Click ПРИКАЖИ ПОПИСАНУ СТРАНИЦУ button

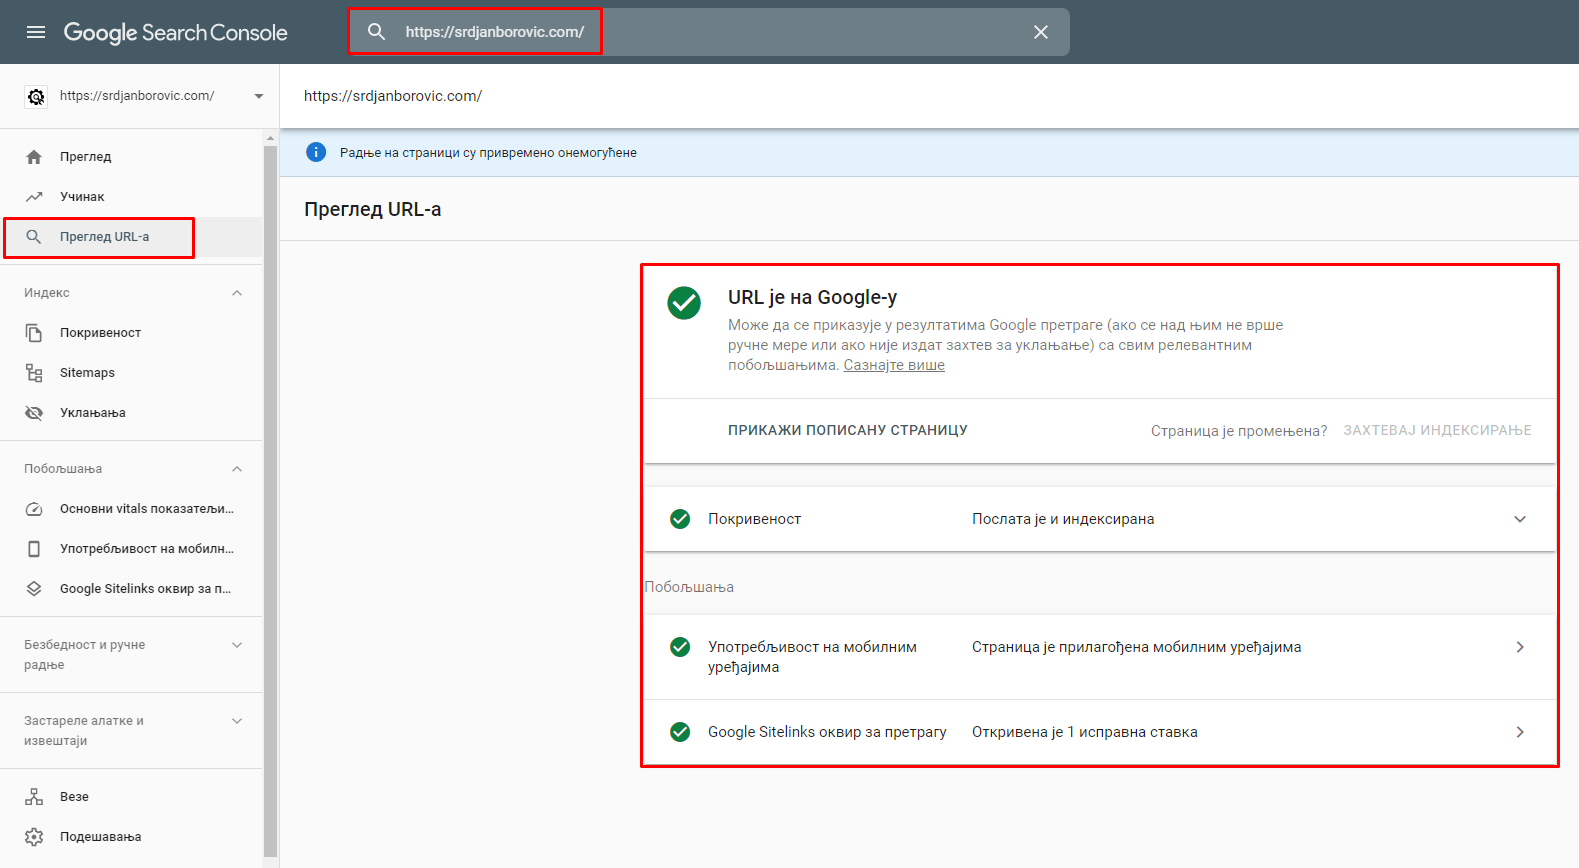coord(848,430)
